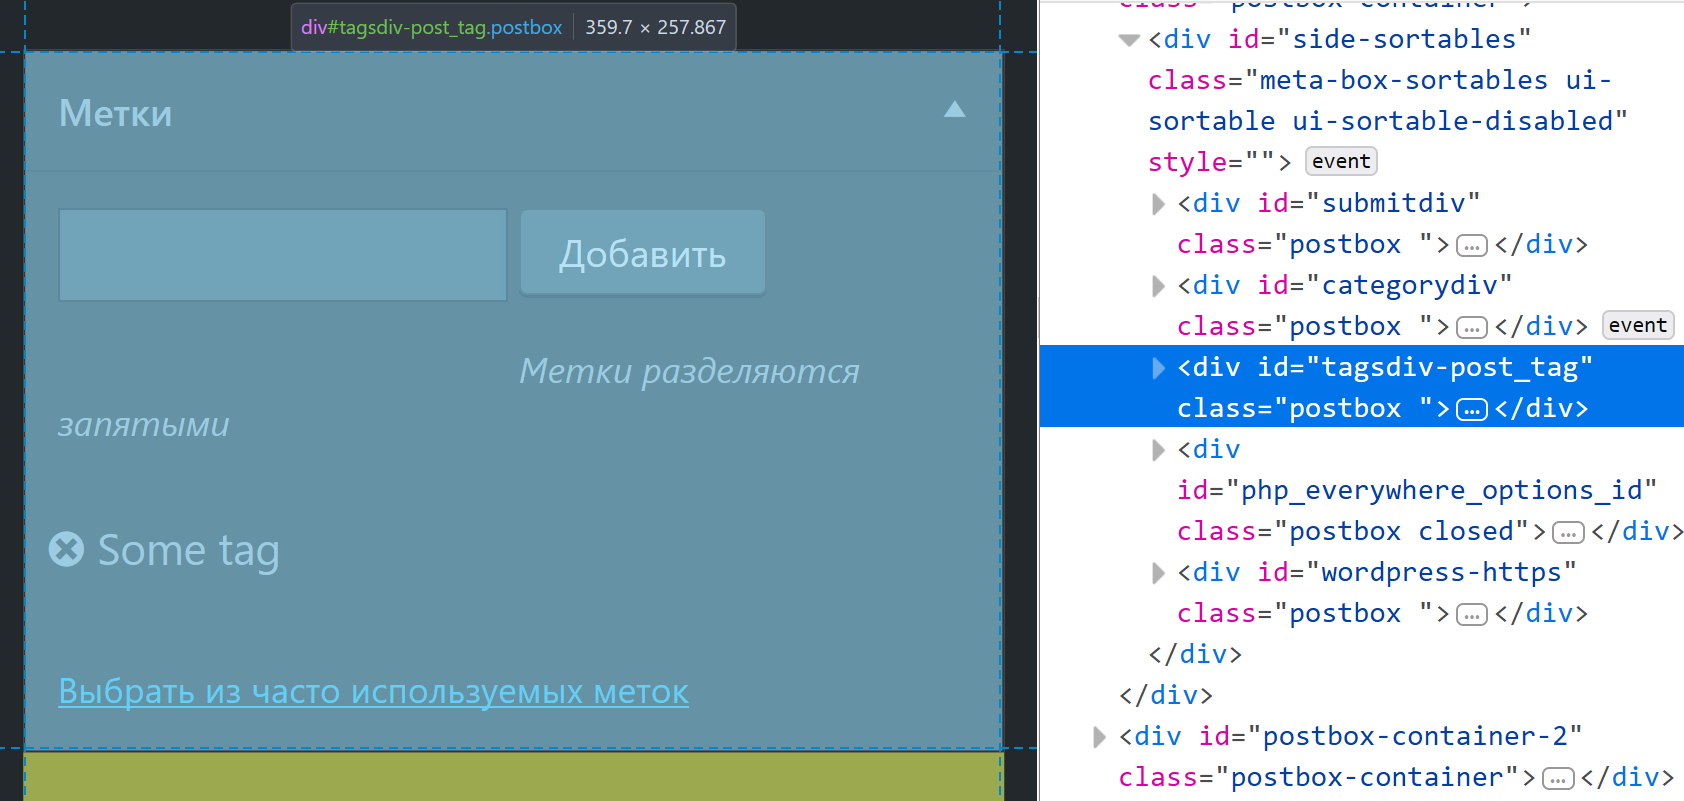Open event badge on categorydiv row

tap(1638, 325)
